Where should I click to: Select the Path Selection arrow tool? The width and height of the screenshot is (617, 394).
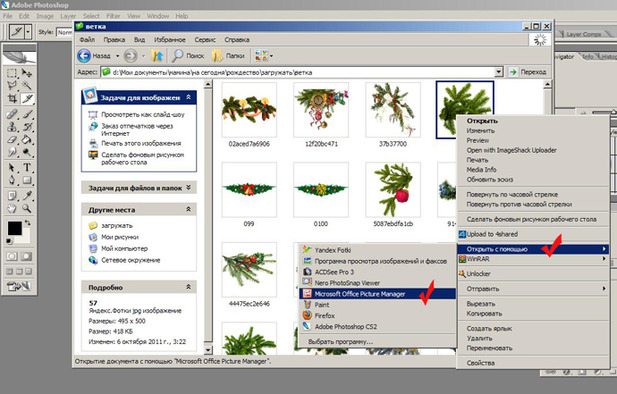tap(12, 168)
